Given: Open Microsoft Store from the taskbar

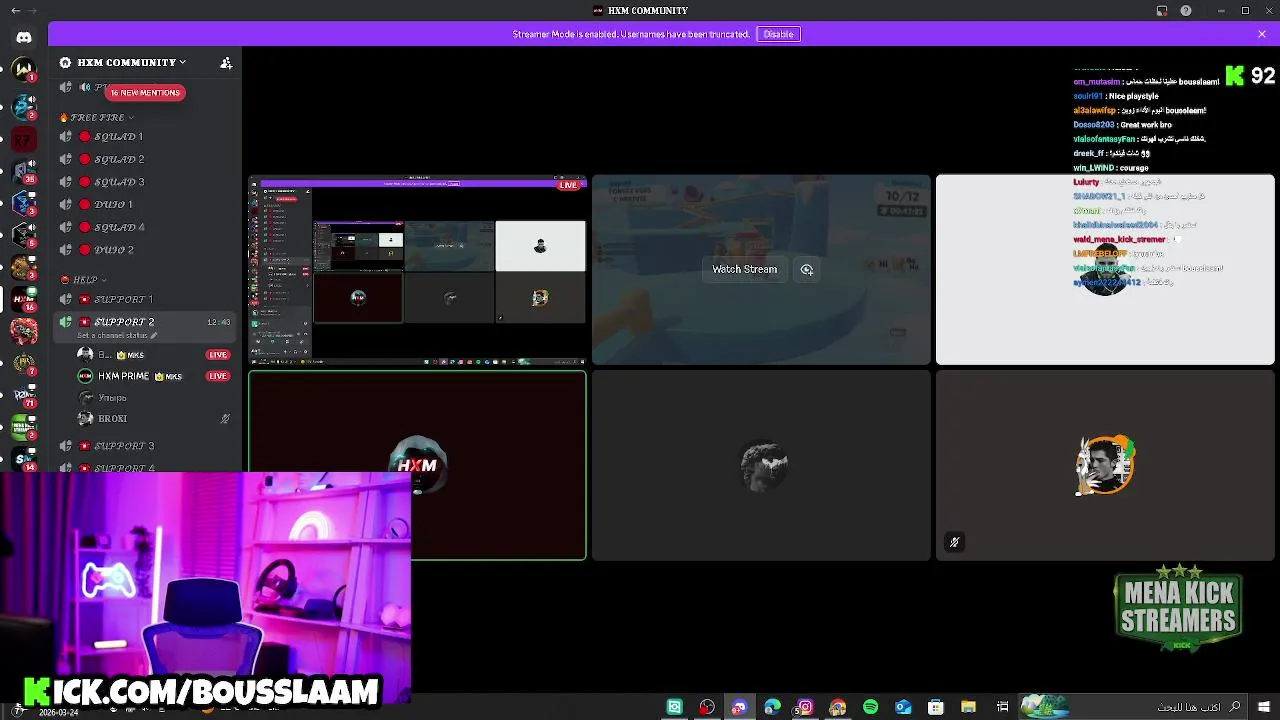Looking at the screenshot, I should click(935, 707).
